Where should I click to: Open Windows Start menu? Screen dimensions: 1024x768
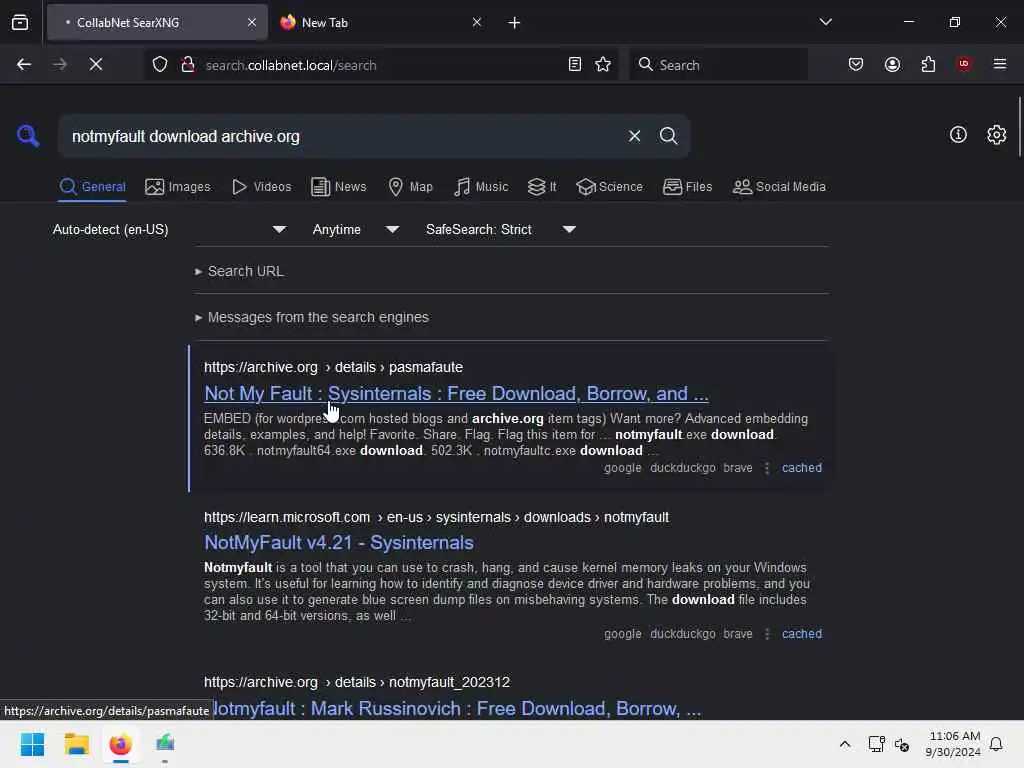click(x=32, y=744)
